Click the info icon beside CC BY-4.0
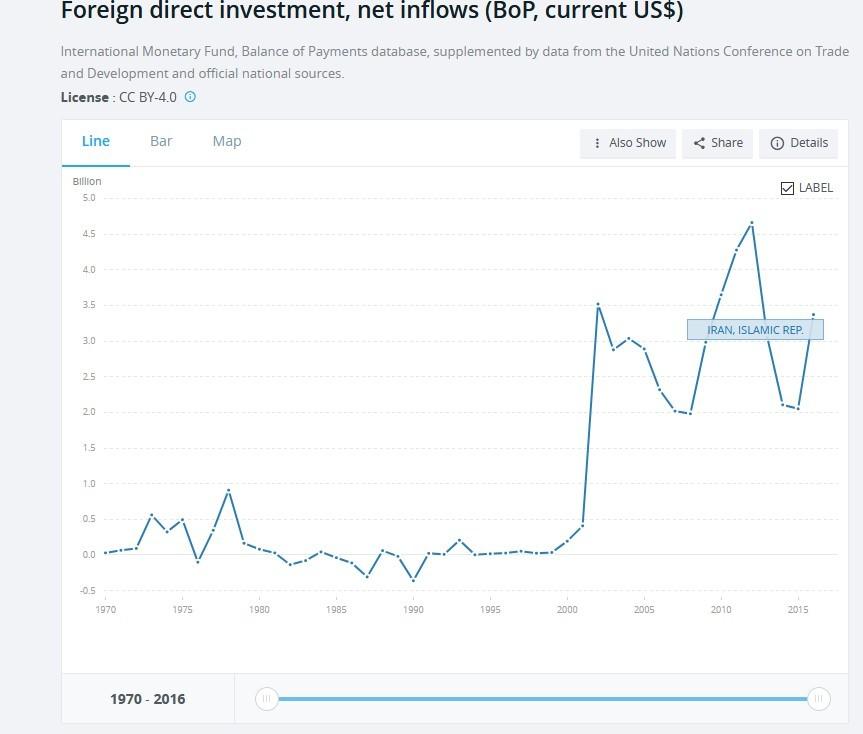This screenshot has width=863, height=734. tap(191, 97)
